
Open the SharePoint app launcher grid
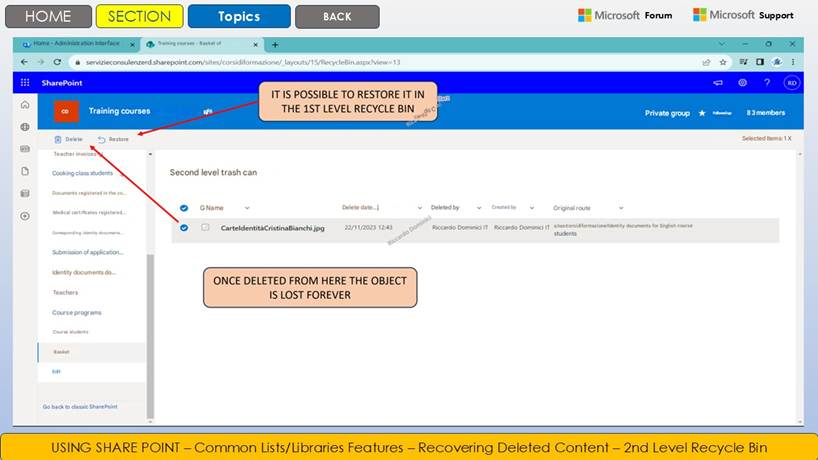[x=25, y=83]
